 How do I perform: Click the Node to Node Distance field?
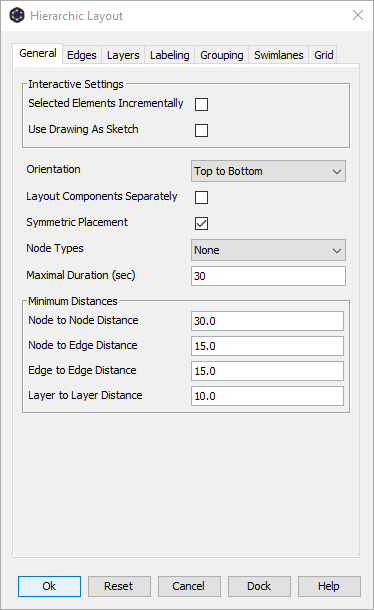pos(267,321)
